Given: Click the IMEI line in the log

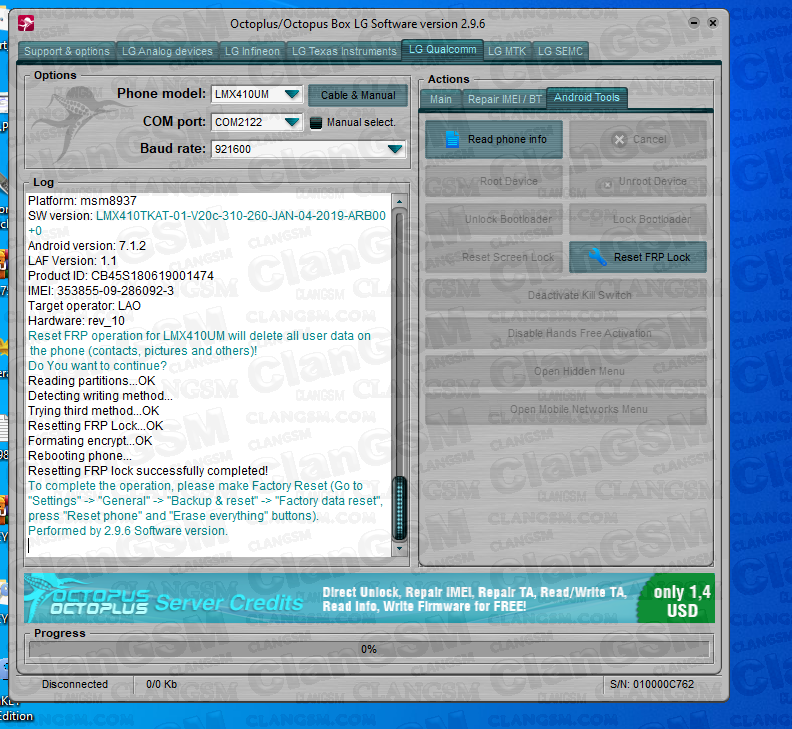Looking at the screenshot, I should point(101,291).
